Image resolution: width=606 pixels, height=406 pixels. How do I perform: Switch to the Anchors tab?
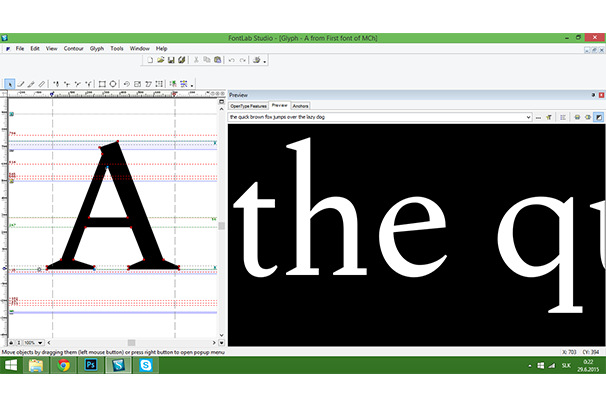tap(300, 105)
